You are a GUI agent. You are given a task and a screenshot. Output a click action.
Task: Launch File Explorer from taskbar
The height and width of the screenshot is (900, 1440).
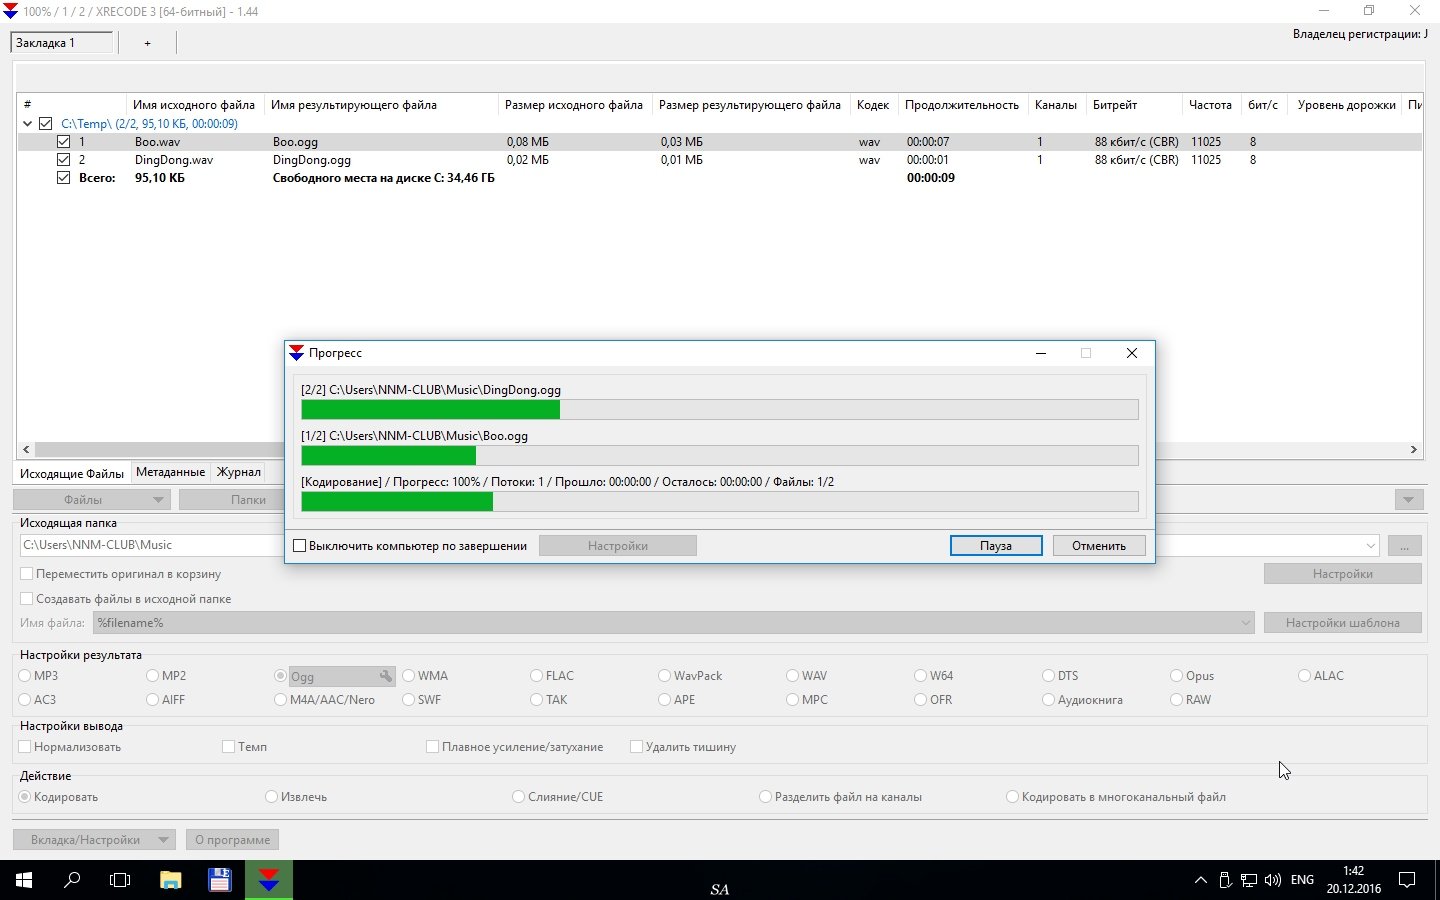(171, 880)
